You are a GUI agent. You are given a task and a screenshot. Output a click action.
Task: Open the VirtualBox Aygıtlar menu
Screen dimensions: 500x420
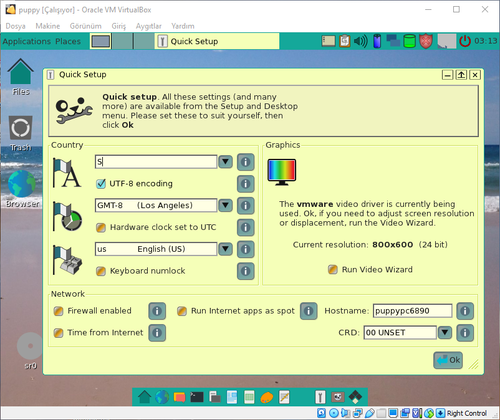(148, 26)
